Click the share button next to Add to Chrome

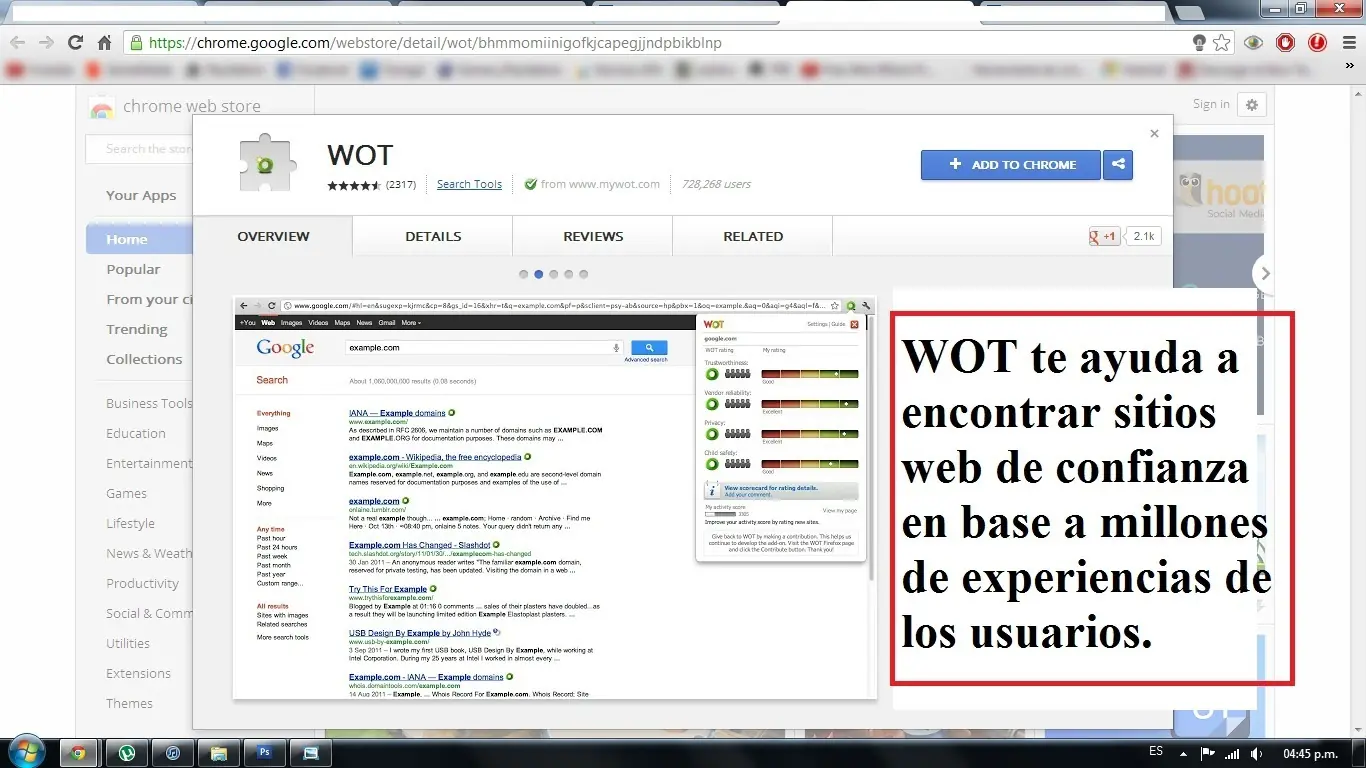click(x=1118, y=165)
